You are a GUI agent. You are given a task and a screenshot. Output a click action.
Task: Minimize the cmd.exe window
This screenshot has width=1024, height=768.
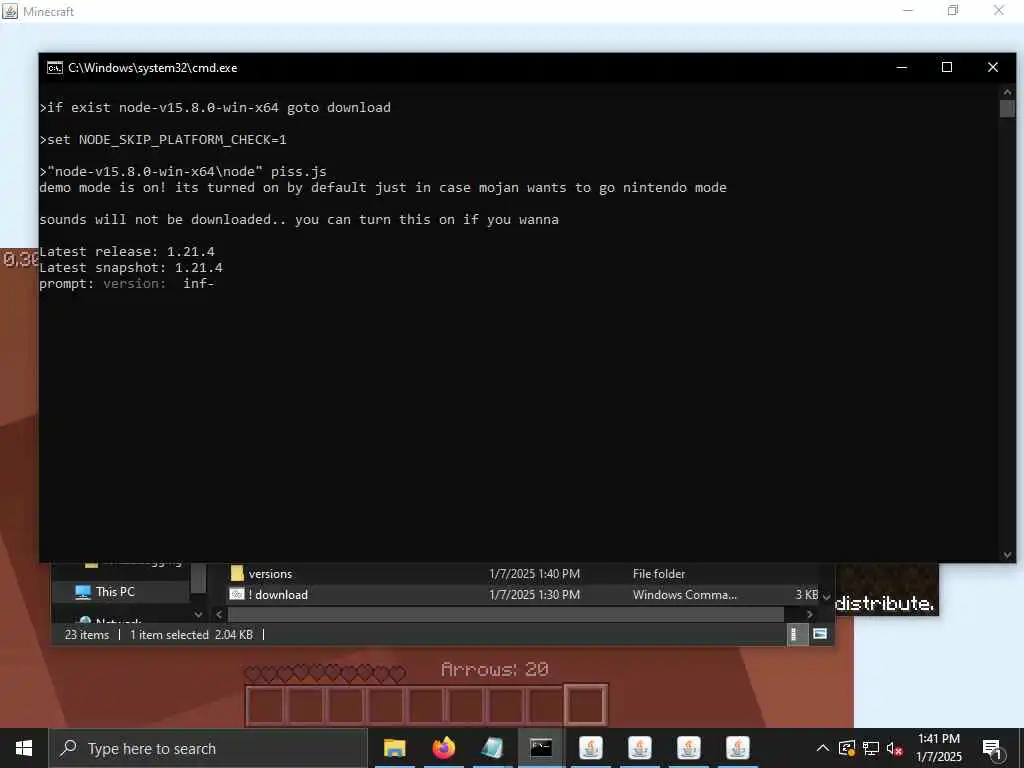tap(902, 67)
